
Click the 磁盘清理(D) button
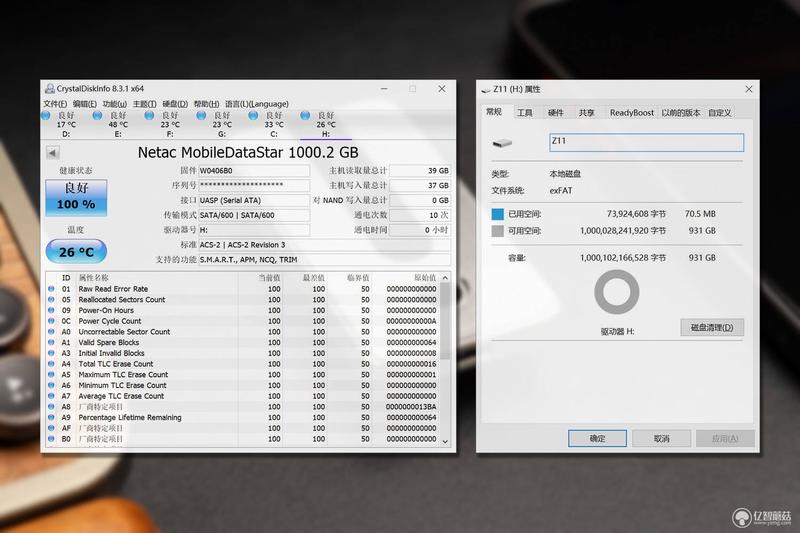(712, 327)
